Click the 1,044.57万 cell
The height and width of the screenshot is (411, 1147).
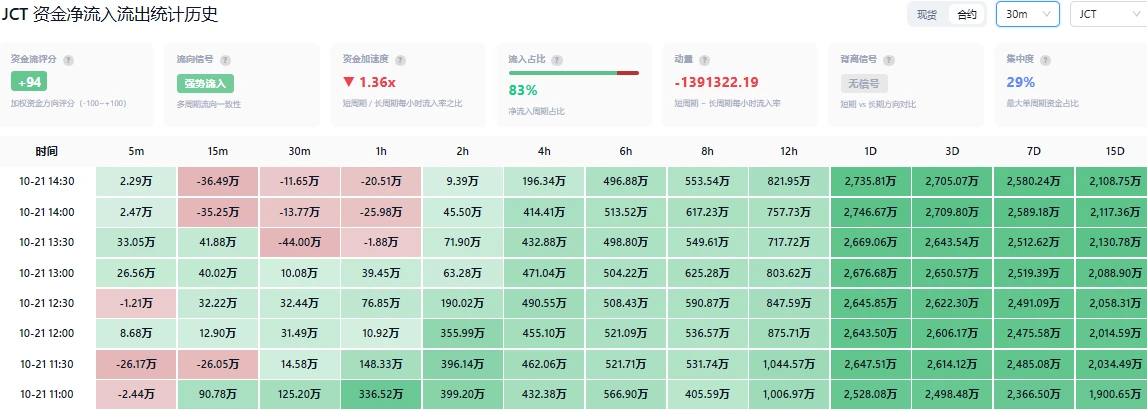pyautogui.click(x=789, y=363)
